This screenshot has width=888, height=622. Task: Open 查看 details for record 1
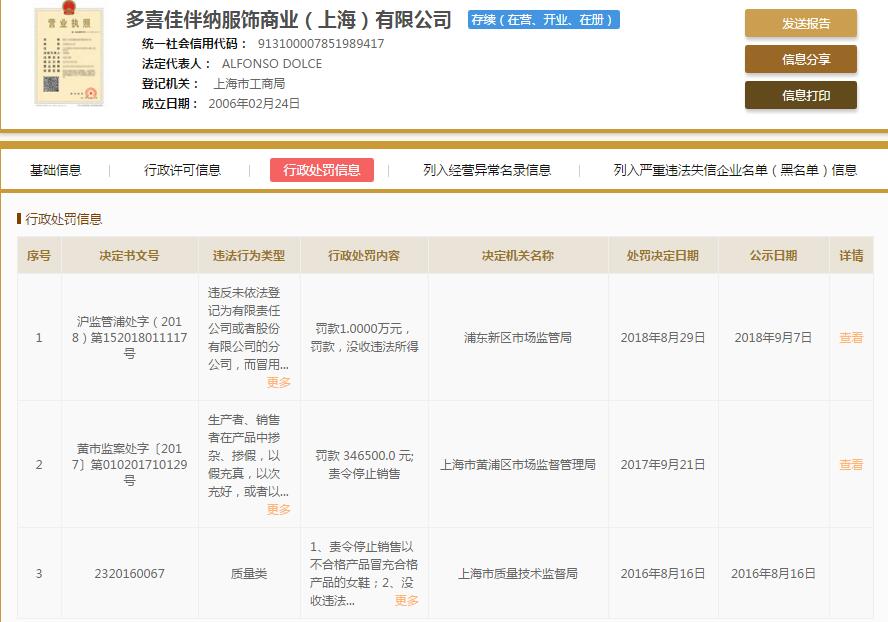point(851,338)
